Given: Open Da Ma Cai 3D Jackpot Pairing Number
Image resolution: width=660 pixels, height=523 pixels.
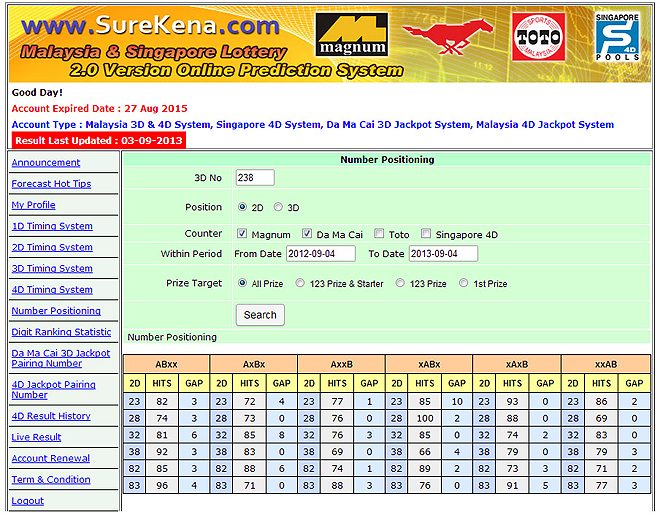Looking at the screenshot, I should click(61, 358).
